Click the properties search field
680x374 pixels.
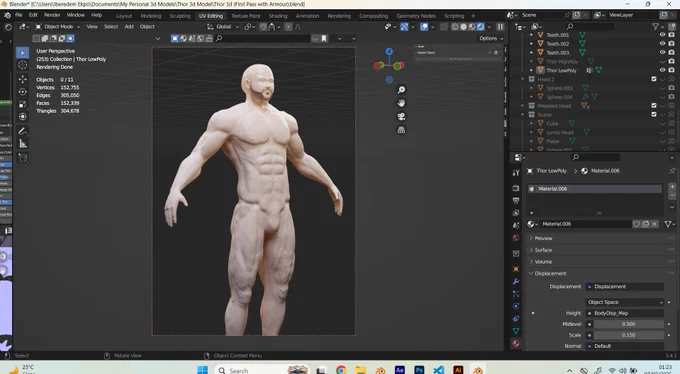click(x=596, y=157)
